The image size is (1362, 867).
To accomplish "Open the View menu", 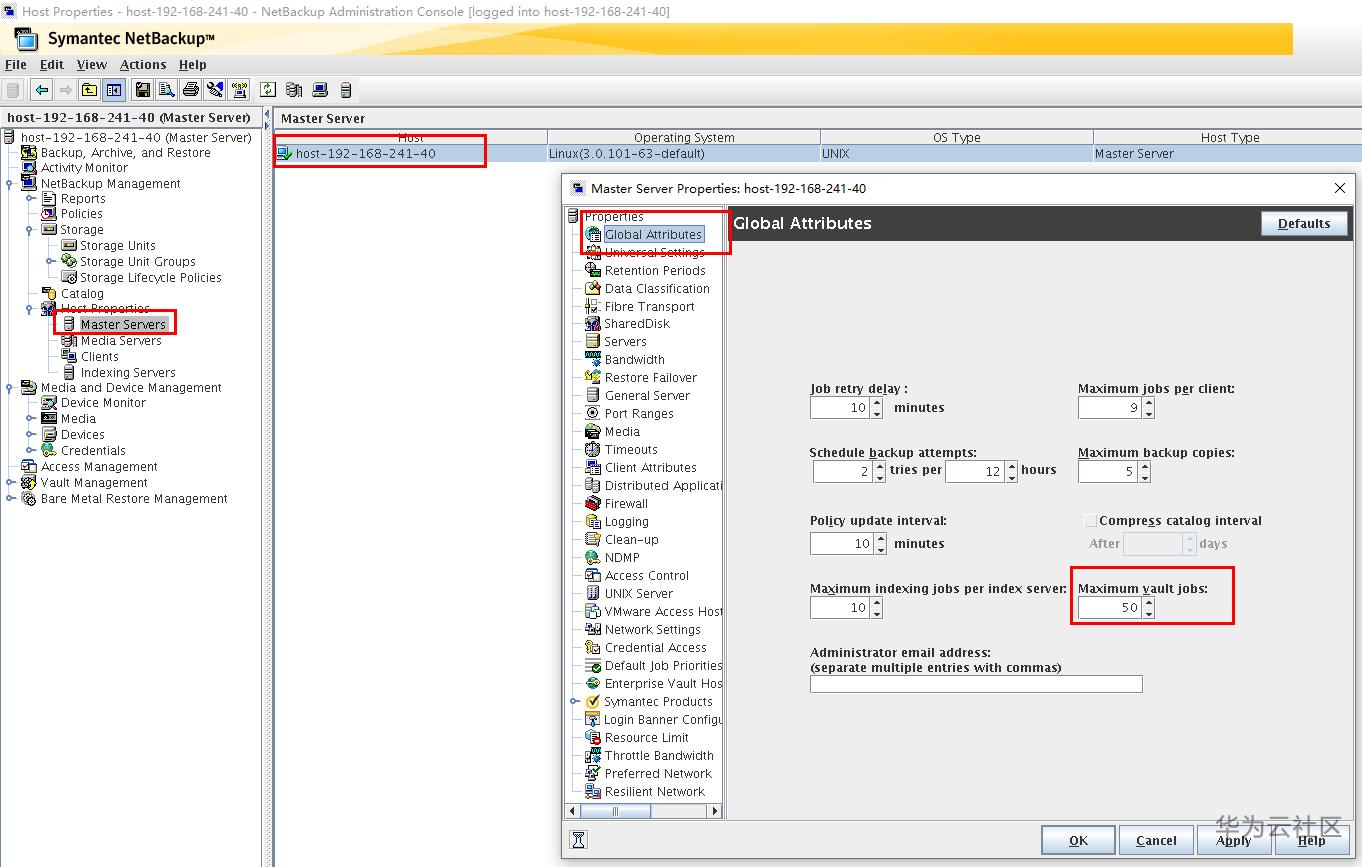I will (x=92, y=65).
